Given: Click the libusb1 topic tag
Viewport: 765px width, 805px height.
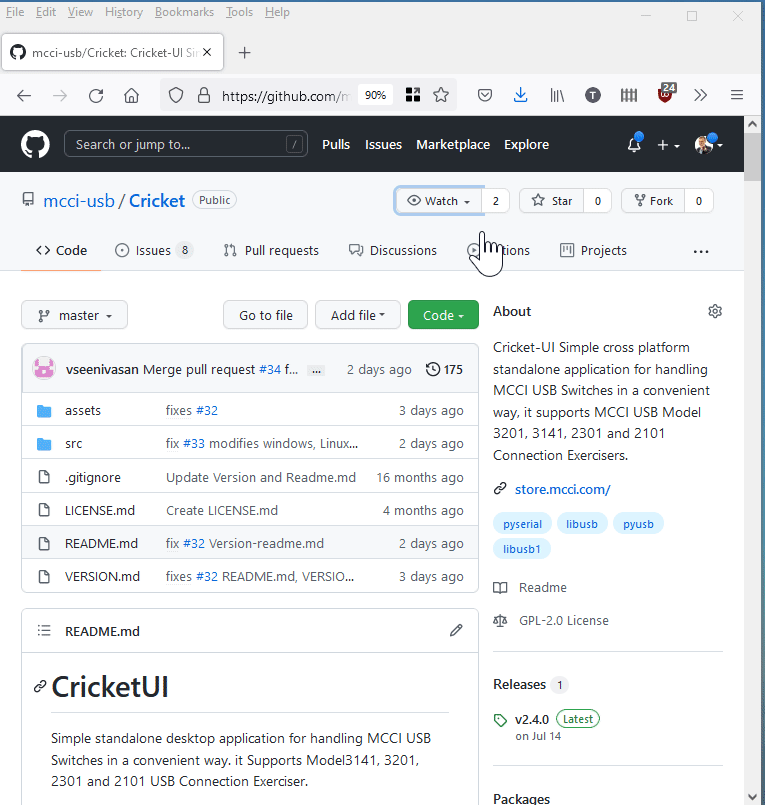Looking at the screenshot, I should coord(522,549).
